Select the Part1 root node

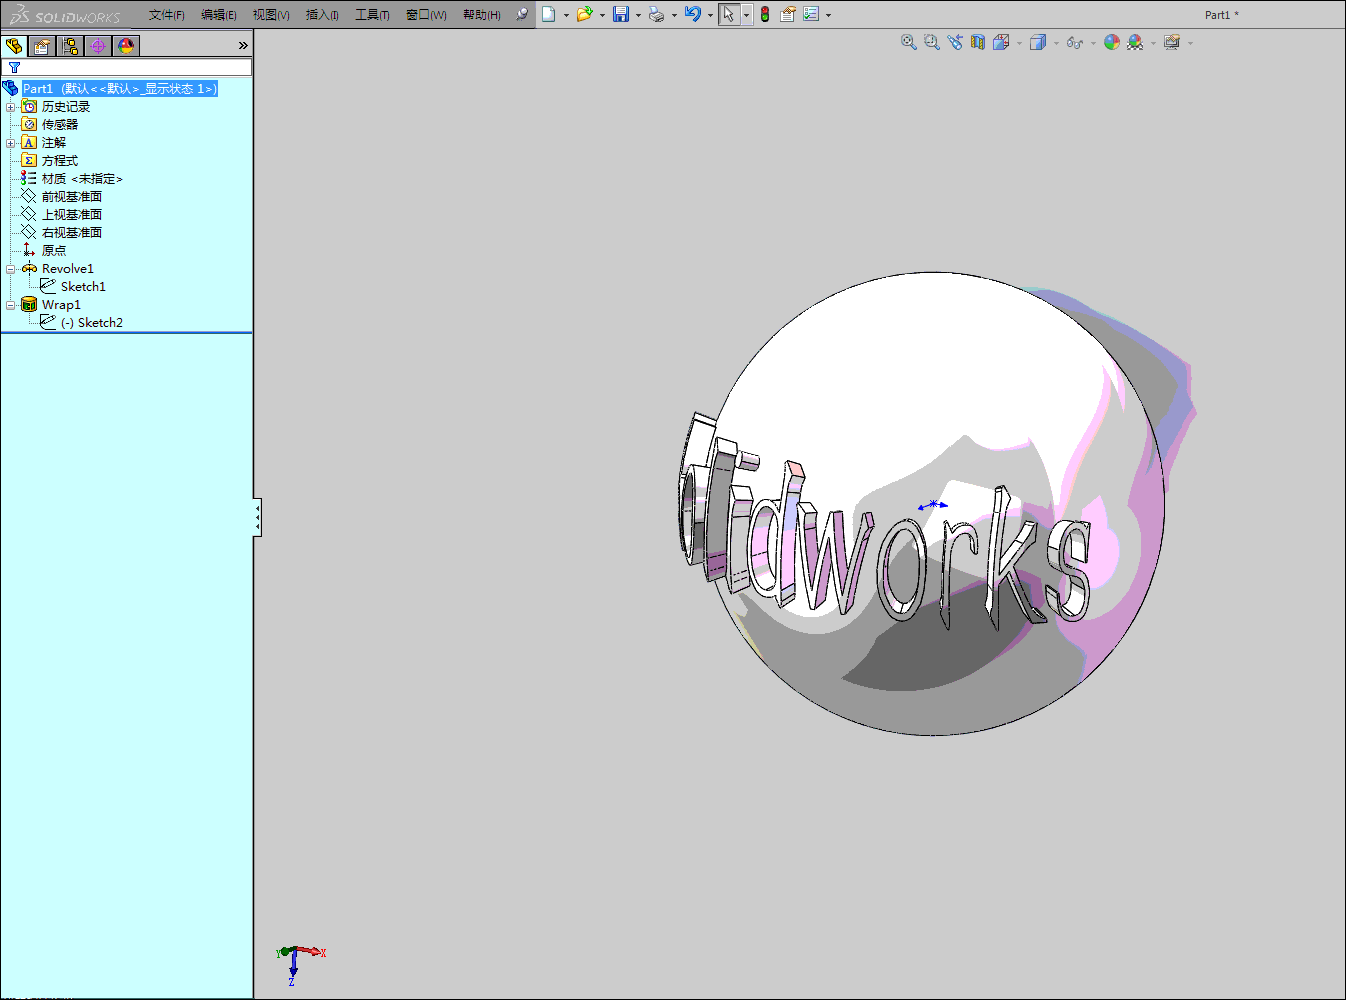[120, 89]
